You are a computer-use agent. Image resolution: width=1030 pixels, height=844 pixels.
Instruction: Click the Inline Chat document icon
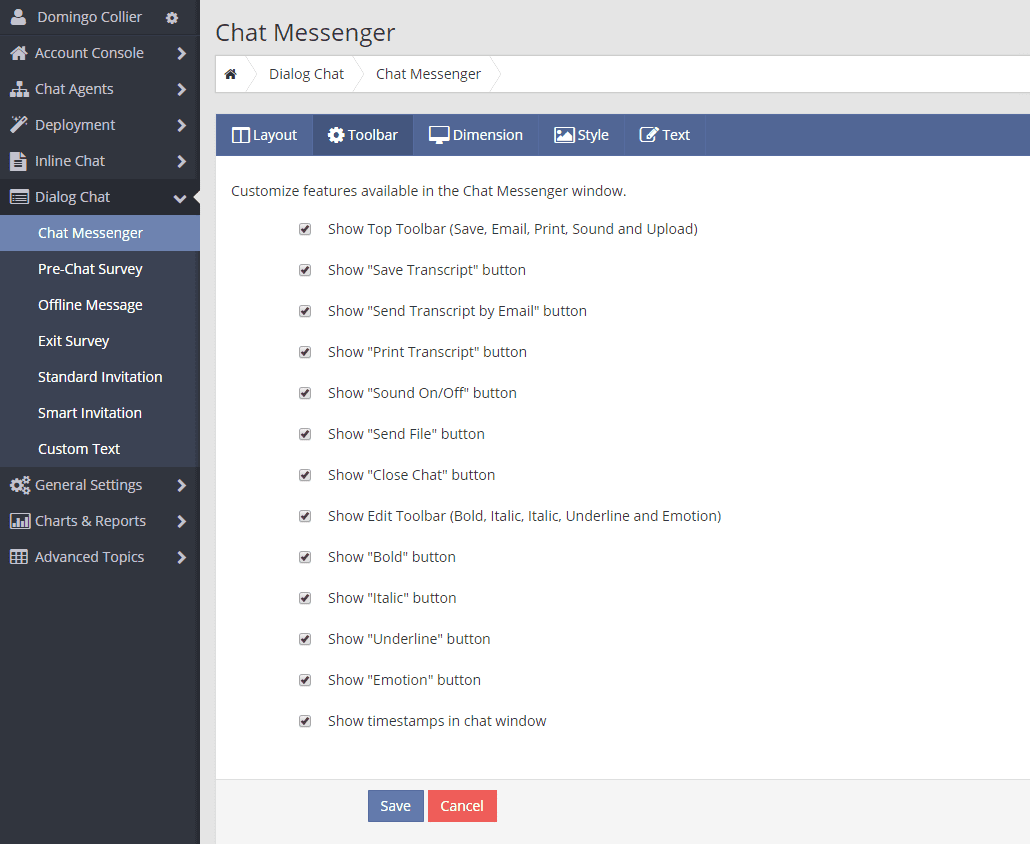[x=19, y=161]
